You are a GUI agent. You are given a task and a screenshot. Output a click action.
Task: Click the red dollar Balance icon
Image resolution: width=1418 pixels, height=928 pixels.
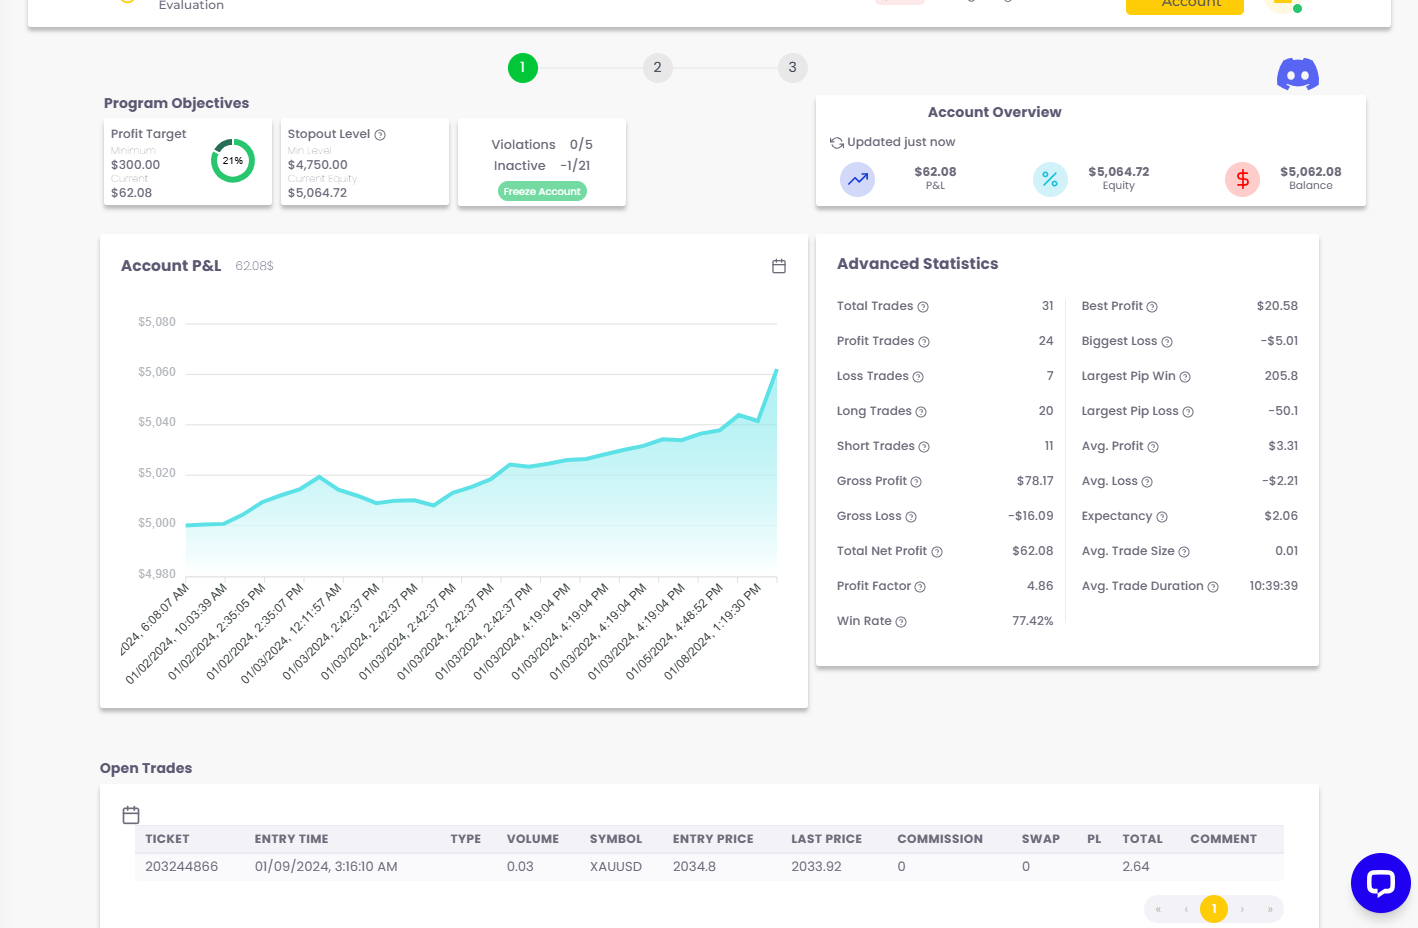coord(1242,179)
